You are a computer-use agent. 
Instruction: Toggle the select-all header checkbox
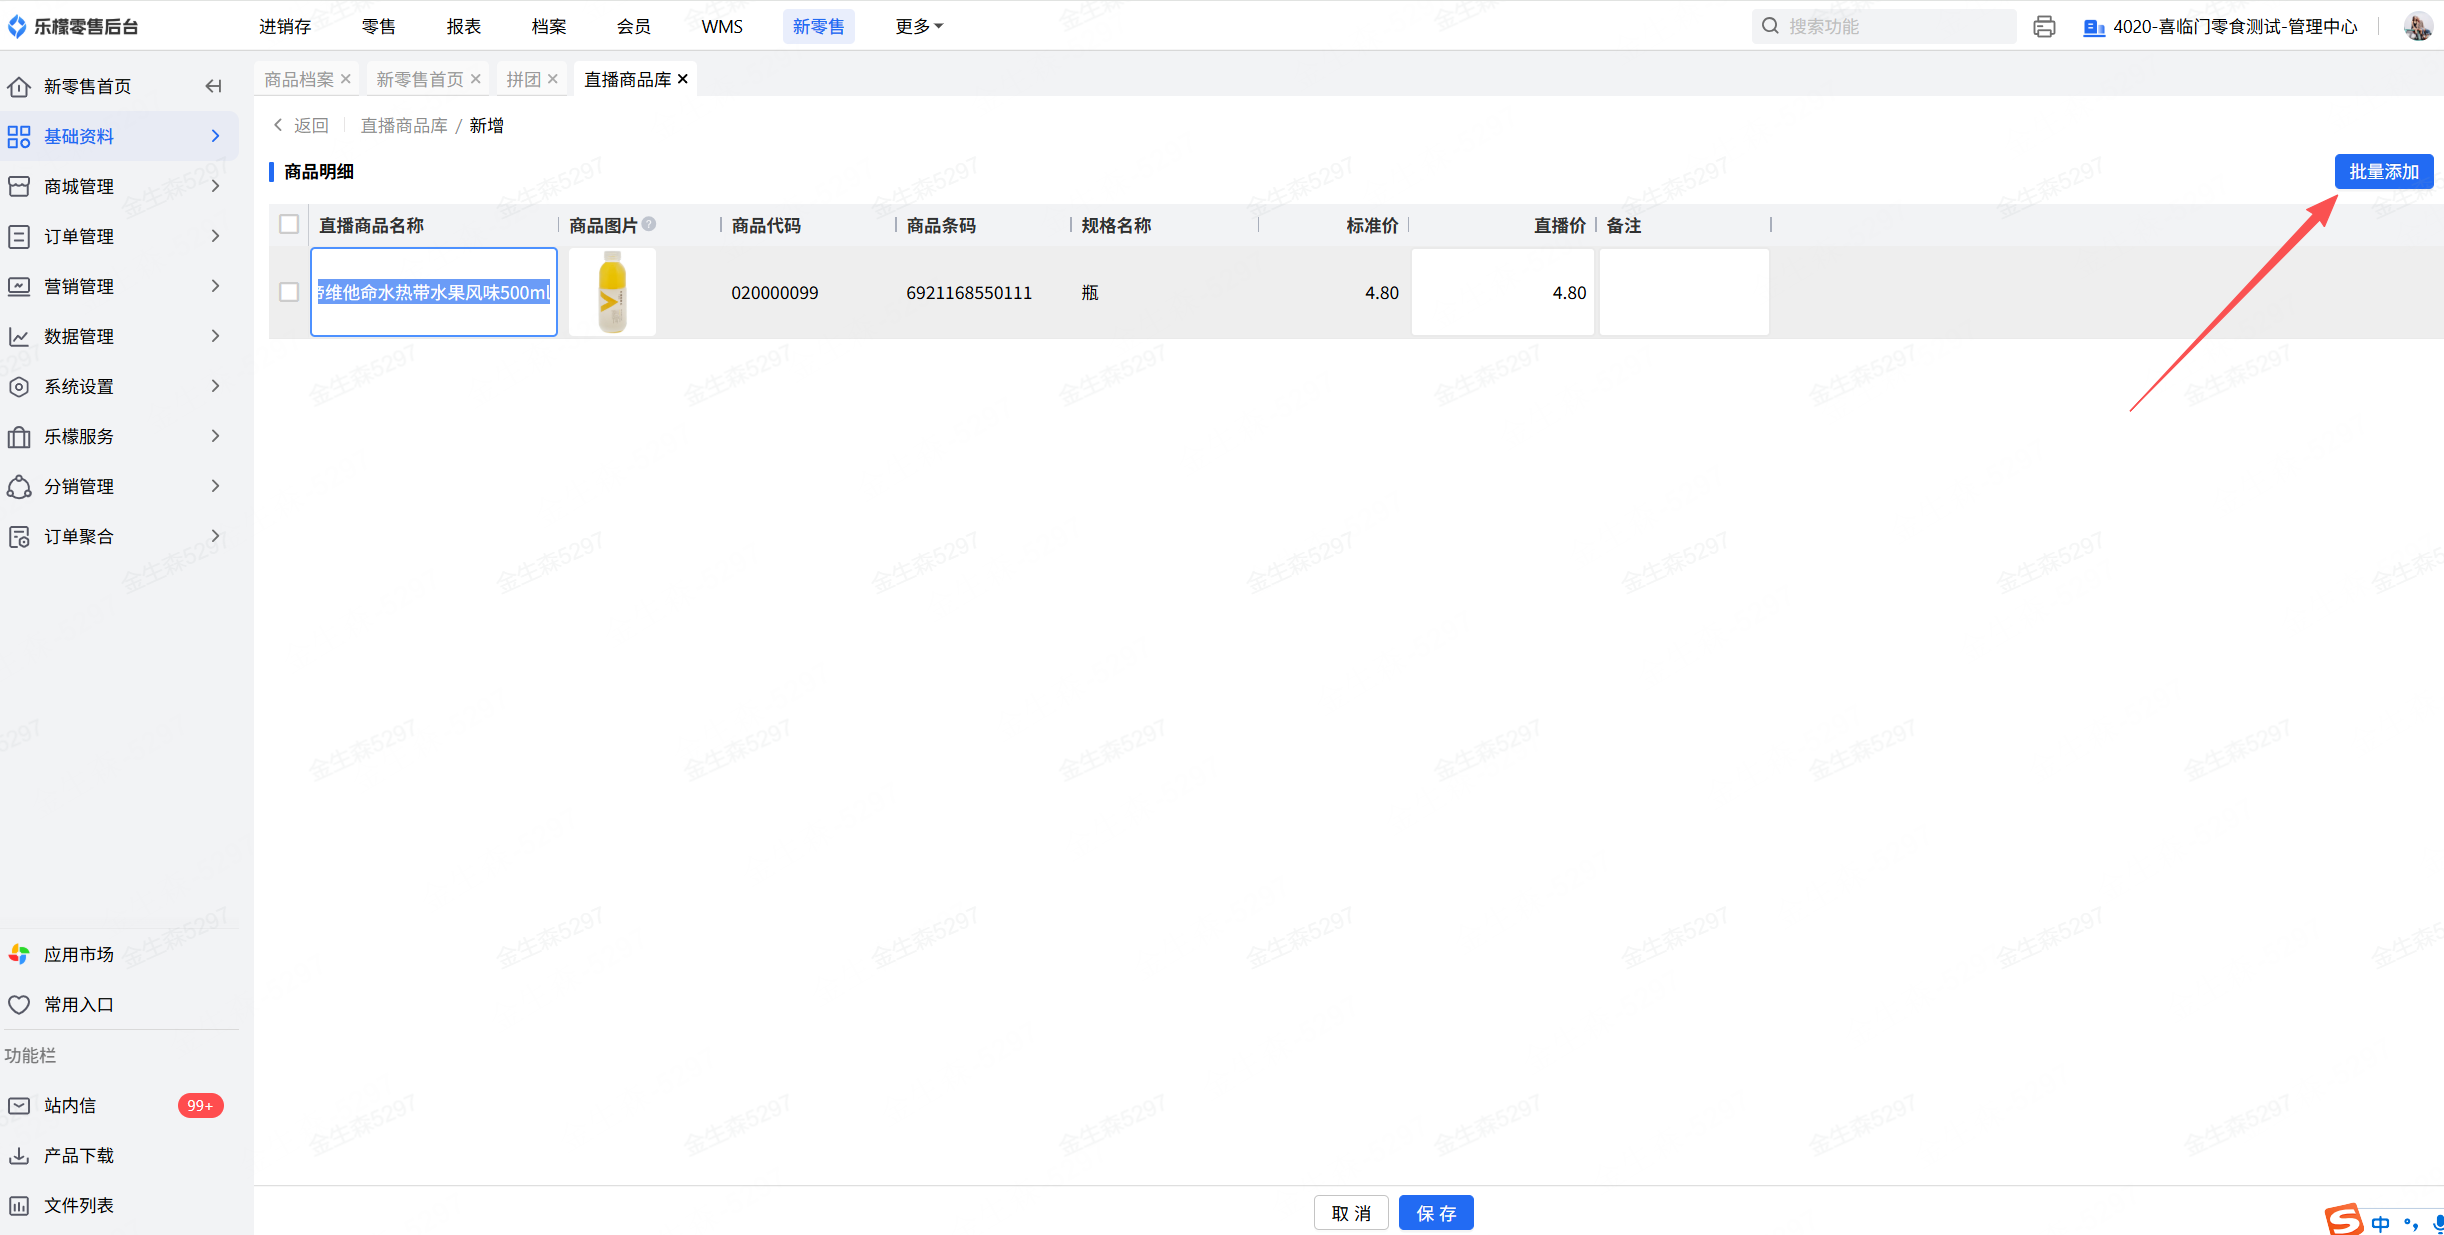pos(289,224)
